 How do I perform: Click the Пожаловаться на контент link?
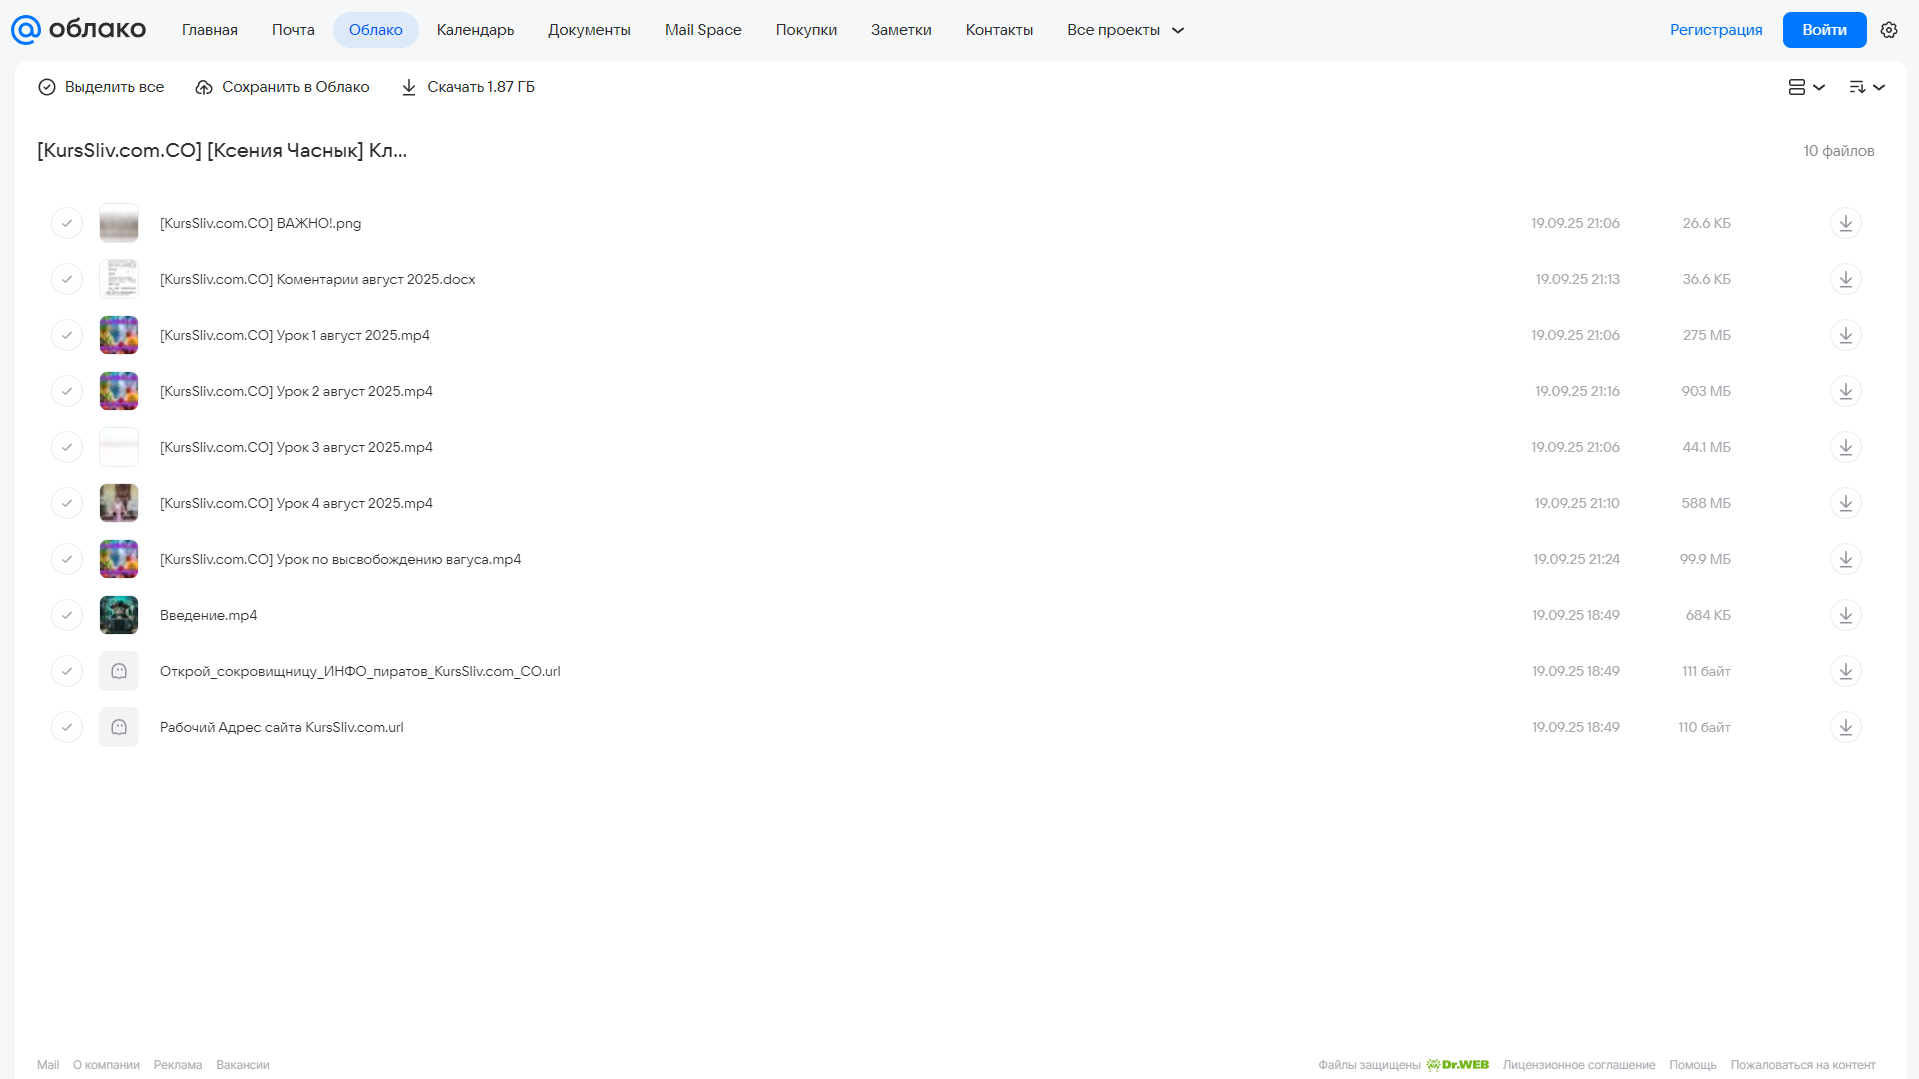(x=1803, y=1065)
